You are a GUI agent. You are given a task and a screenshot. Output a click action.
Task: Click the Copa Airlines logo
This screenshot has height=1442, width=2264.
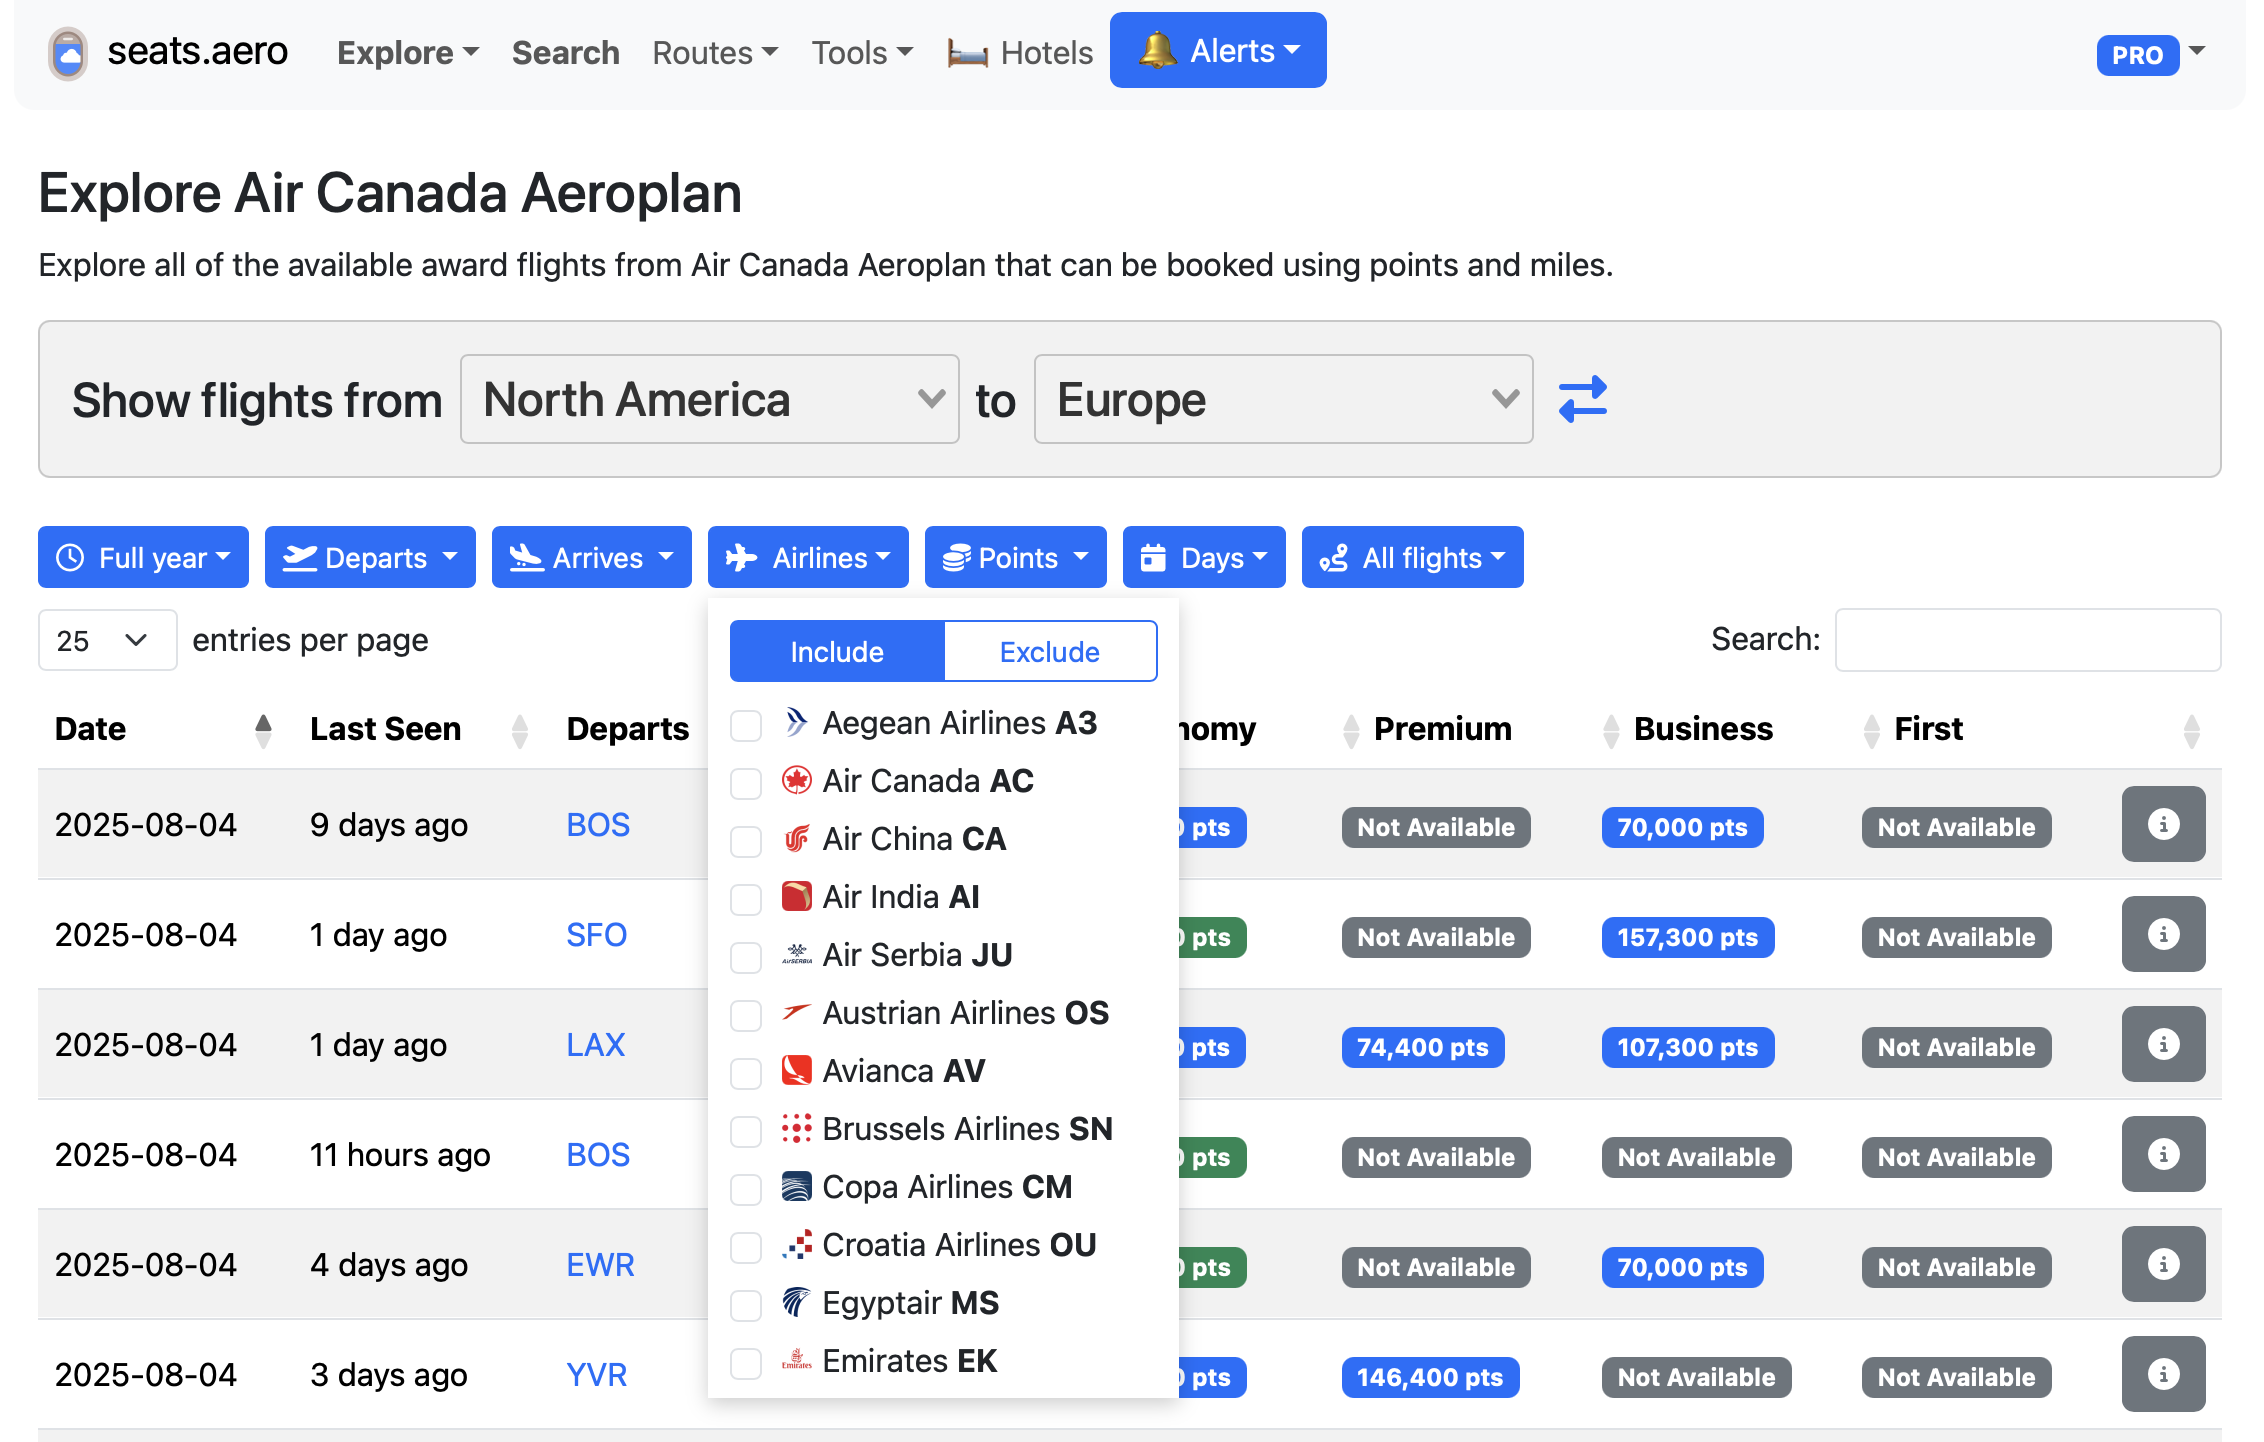tap(796, 1186)
